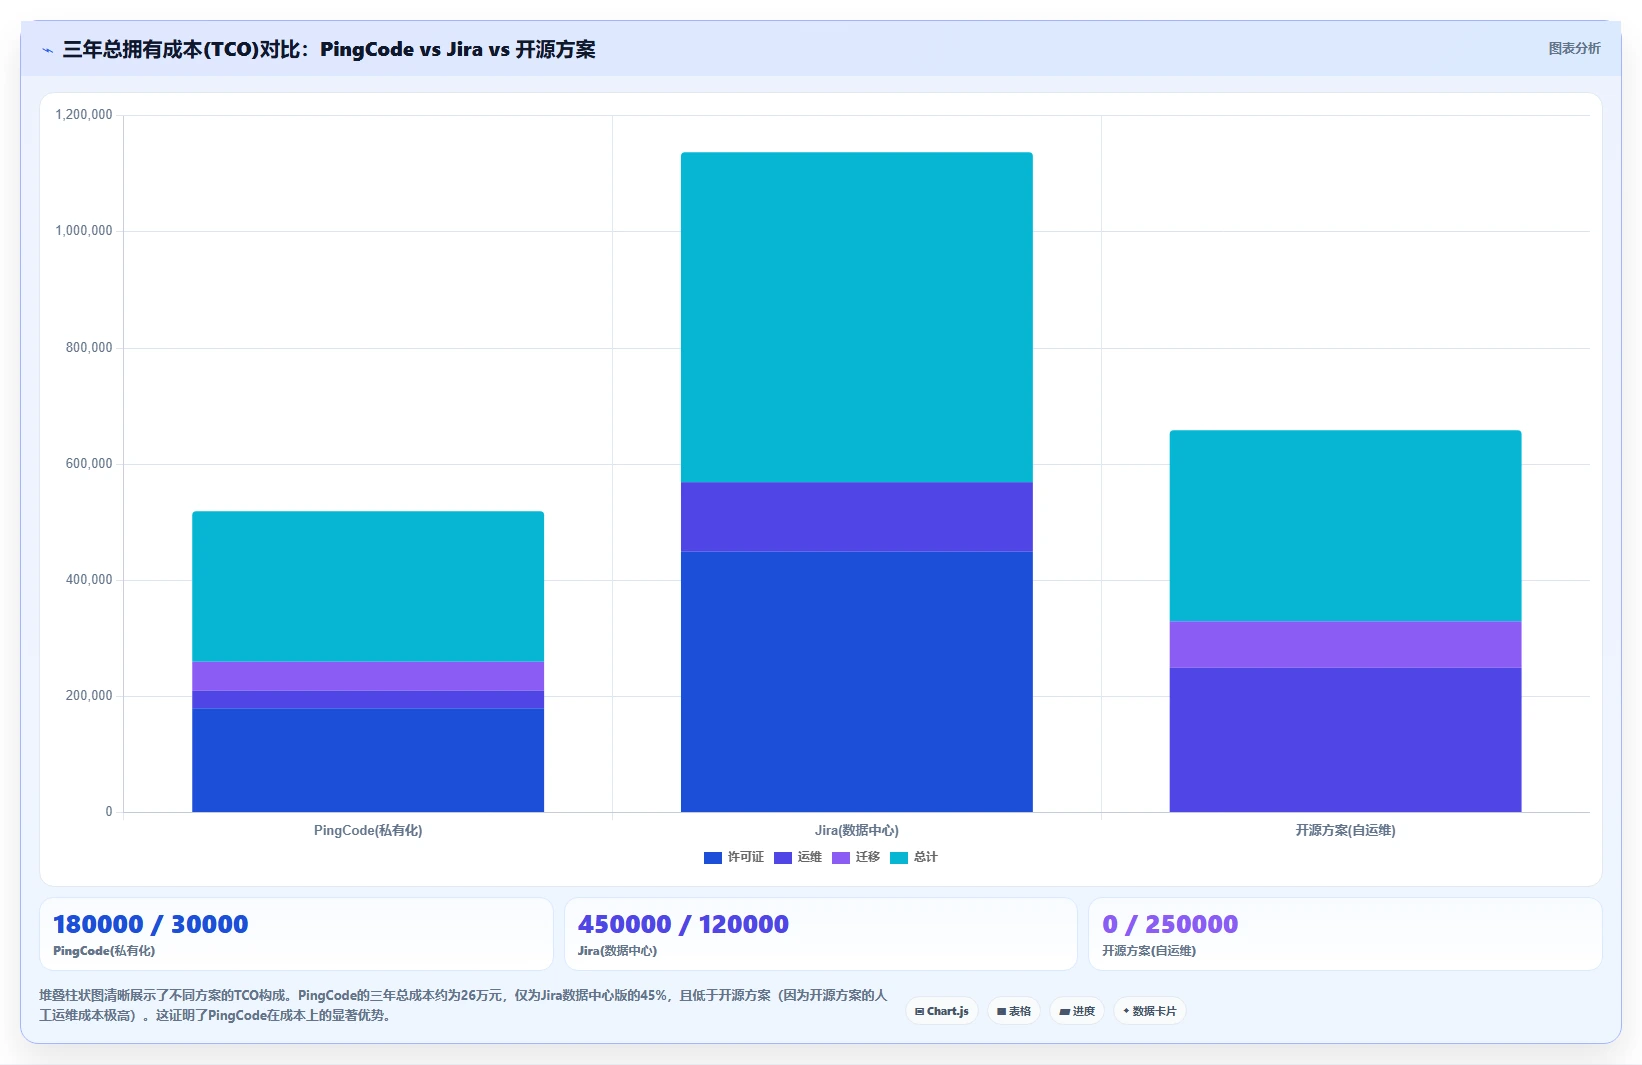1642x1065 pixels.
Task: Click the 400,000 y-axis label
Action: coord(89,580)
